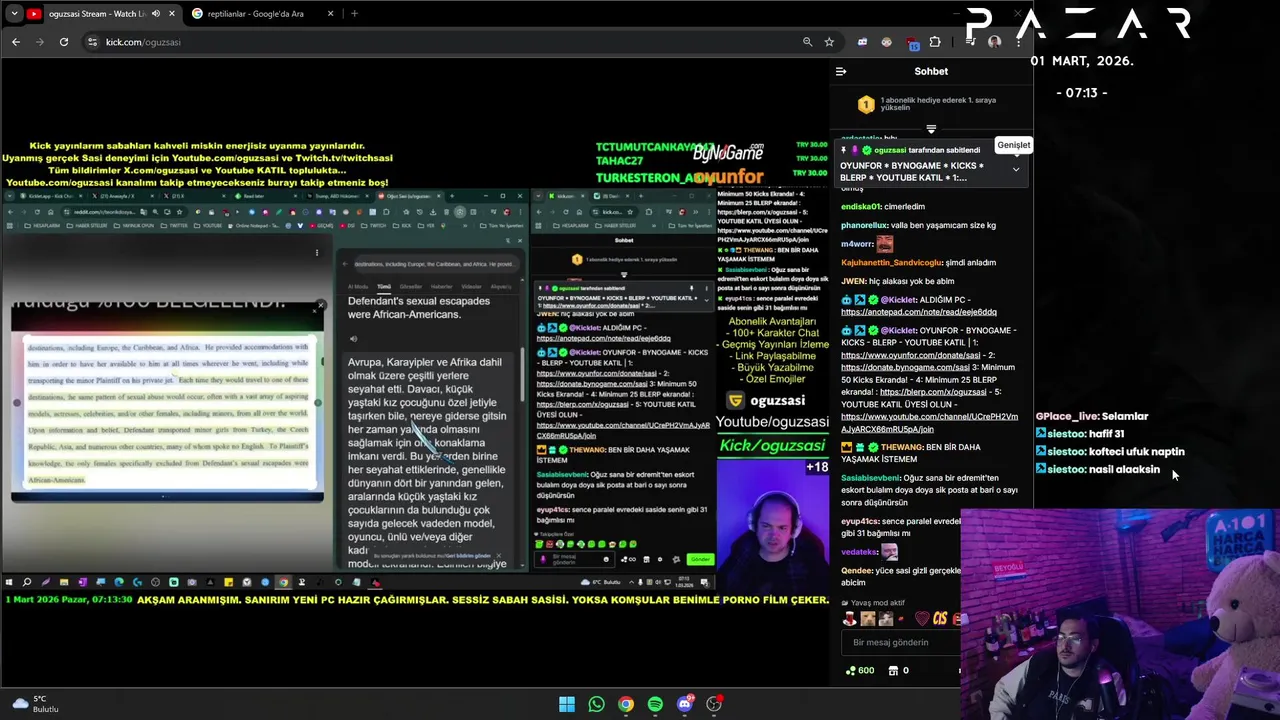Insert the yellow CIS emote
Screen dimensions: 1280x720
pos(940,619)
